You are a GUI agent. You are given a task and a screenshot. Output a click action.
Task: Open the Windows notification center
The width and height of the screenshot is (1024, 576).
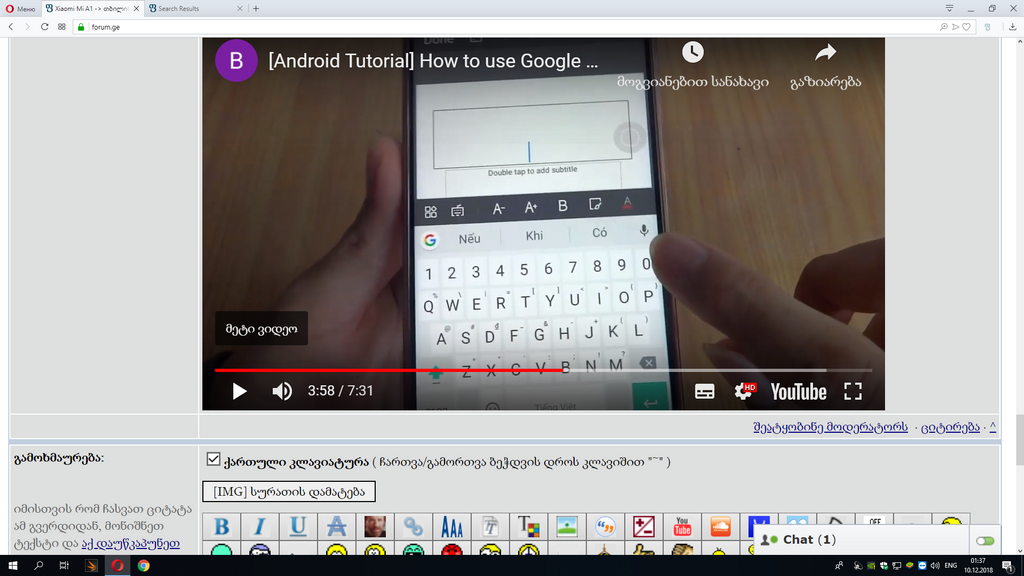click(x=1008, y=566)
